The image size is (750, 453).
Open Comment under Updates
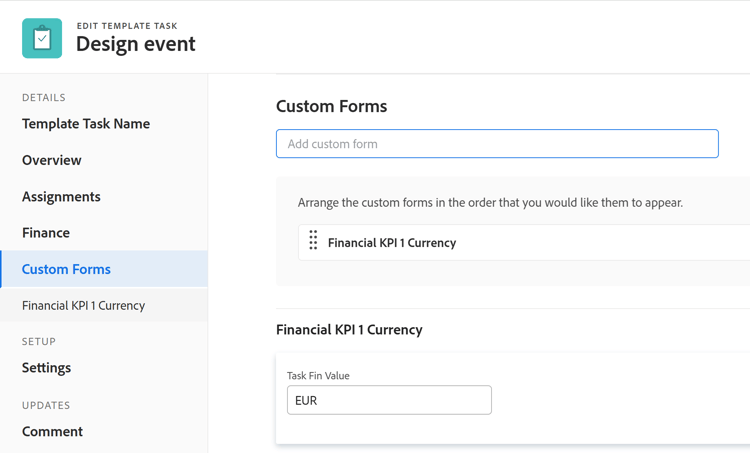(52, 432)
